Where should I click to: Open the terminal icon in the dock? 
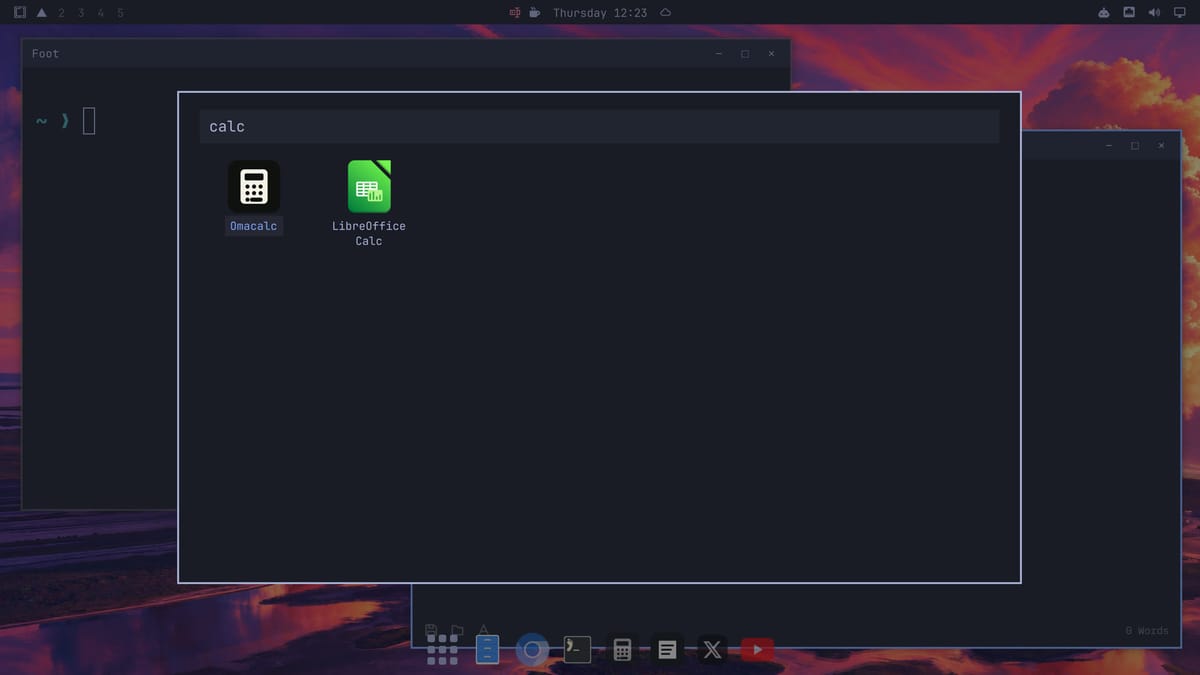point(577,650)
